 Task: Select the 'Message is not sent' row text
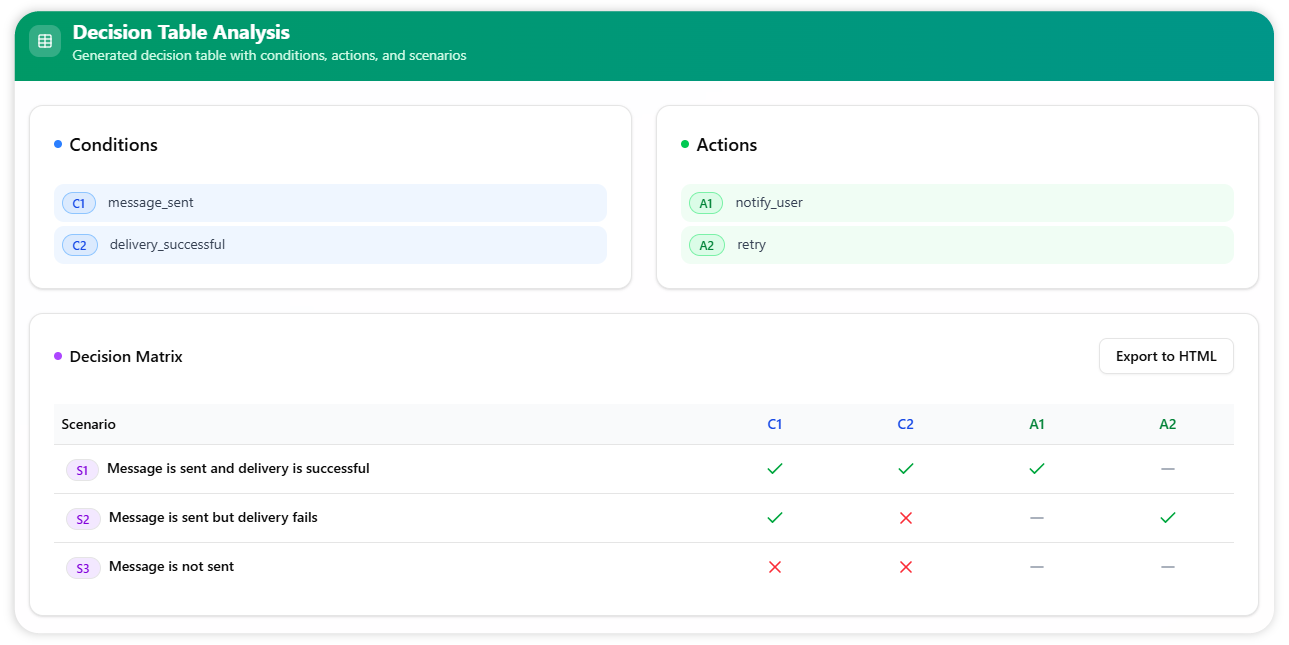click(171, 566)
